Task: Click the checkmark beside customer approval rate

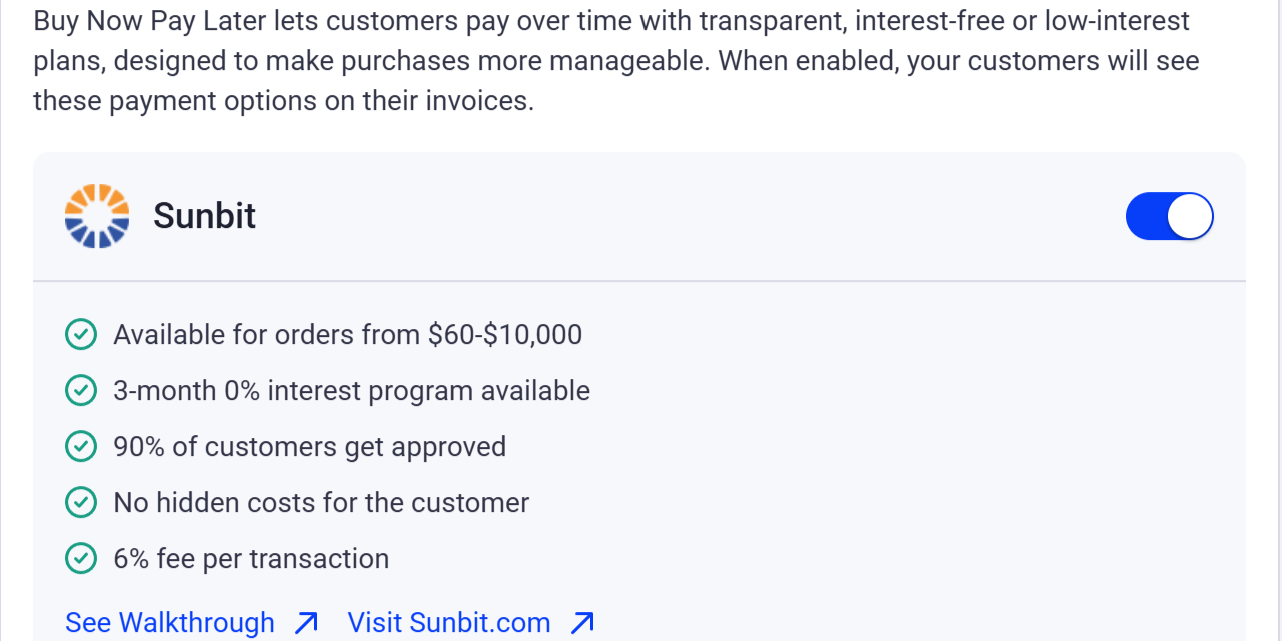Action: click(x=81, y=446)
